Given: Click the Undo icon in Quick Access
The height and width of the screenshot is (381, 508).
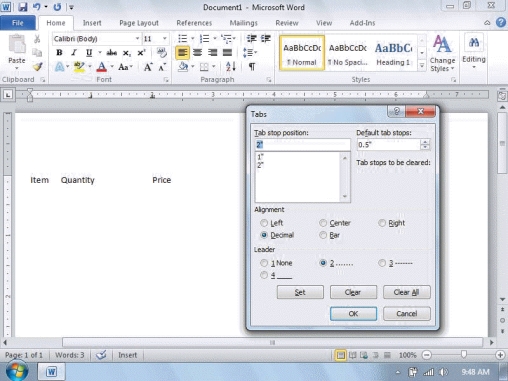Looking at the screenshot, I should [36, 7].
